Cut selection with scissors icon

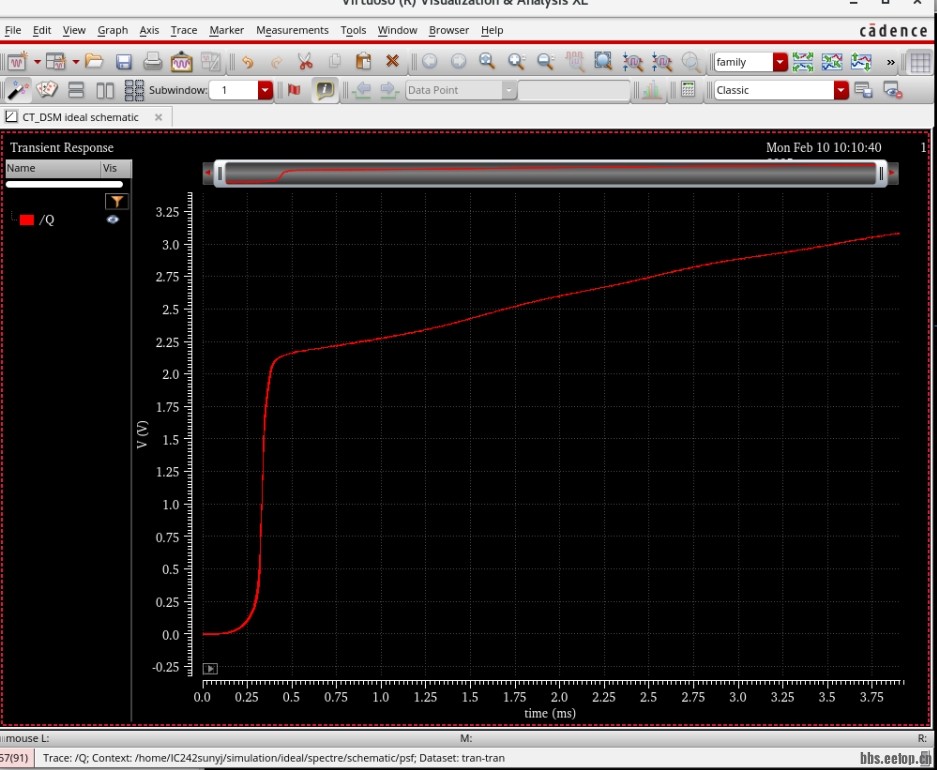pyautogui.click(x=305, y=62)
